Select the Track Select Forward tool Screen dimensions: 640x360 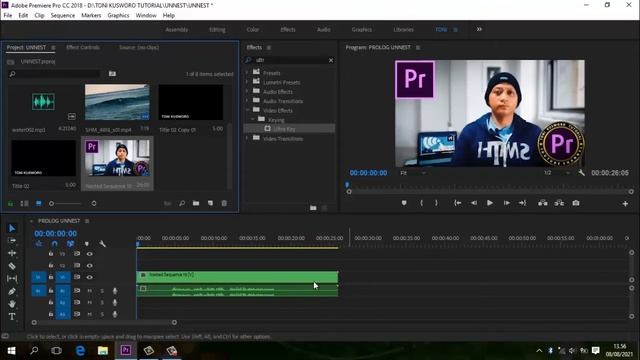(x=12, y=240)
